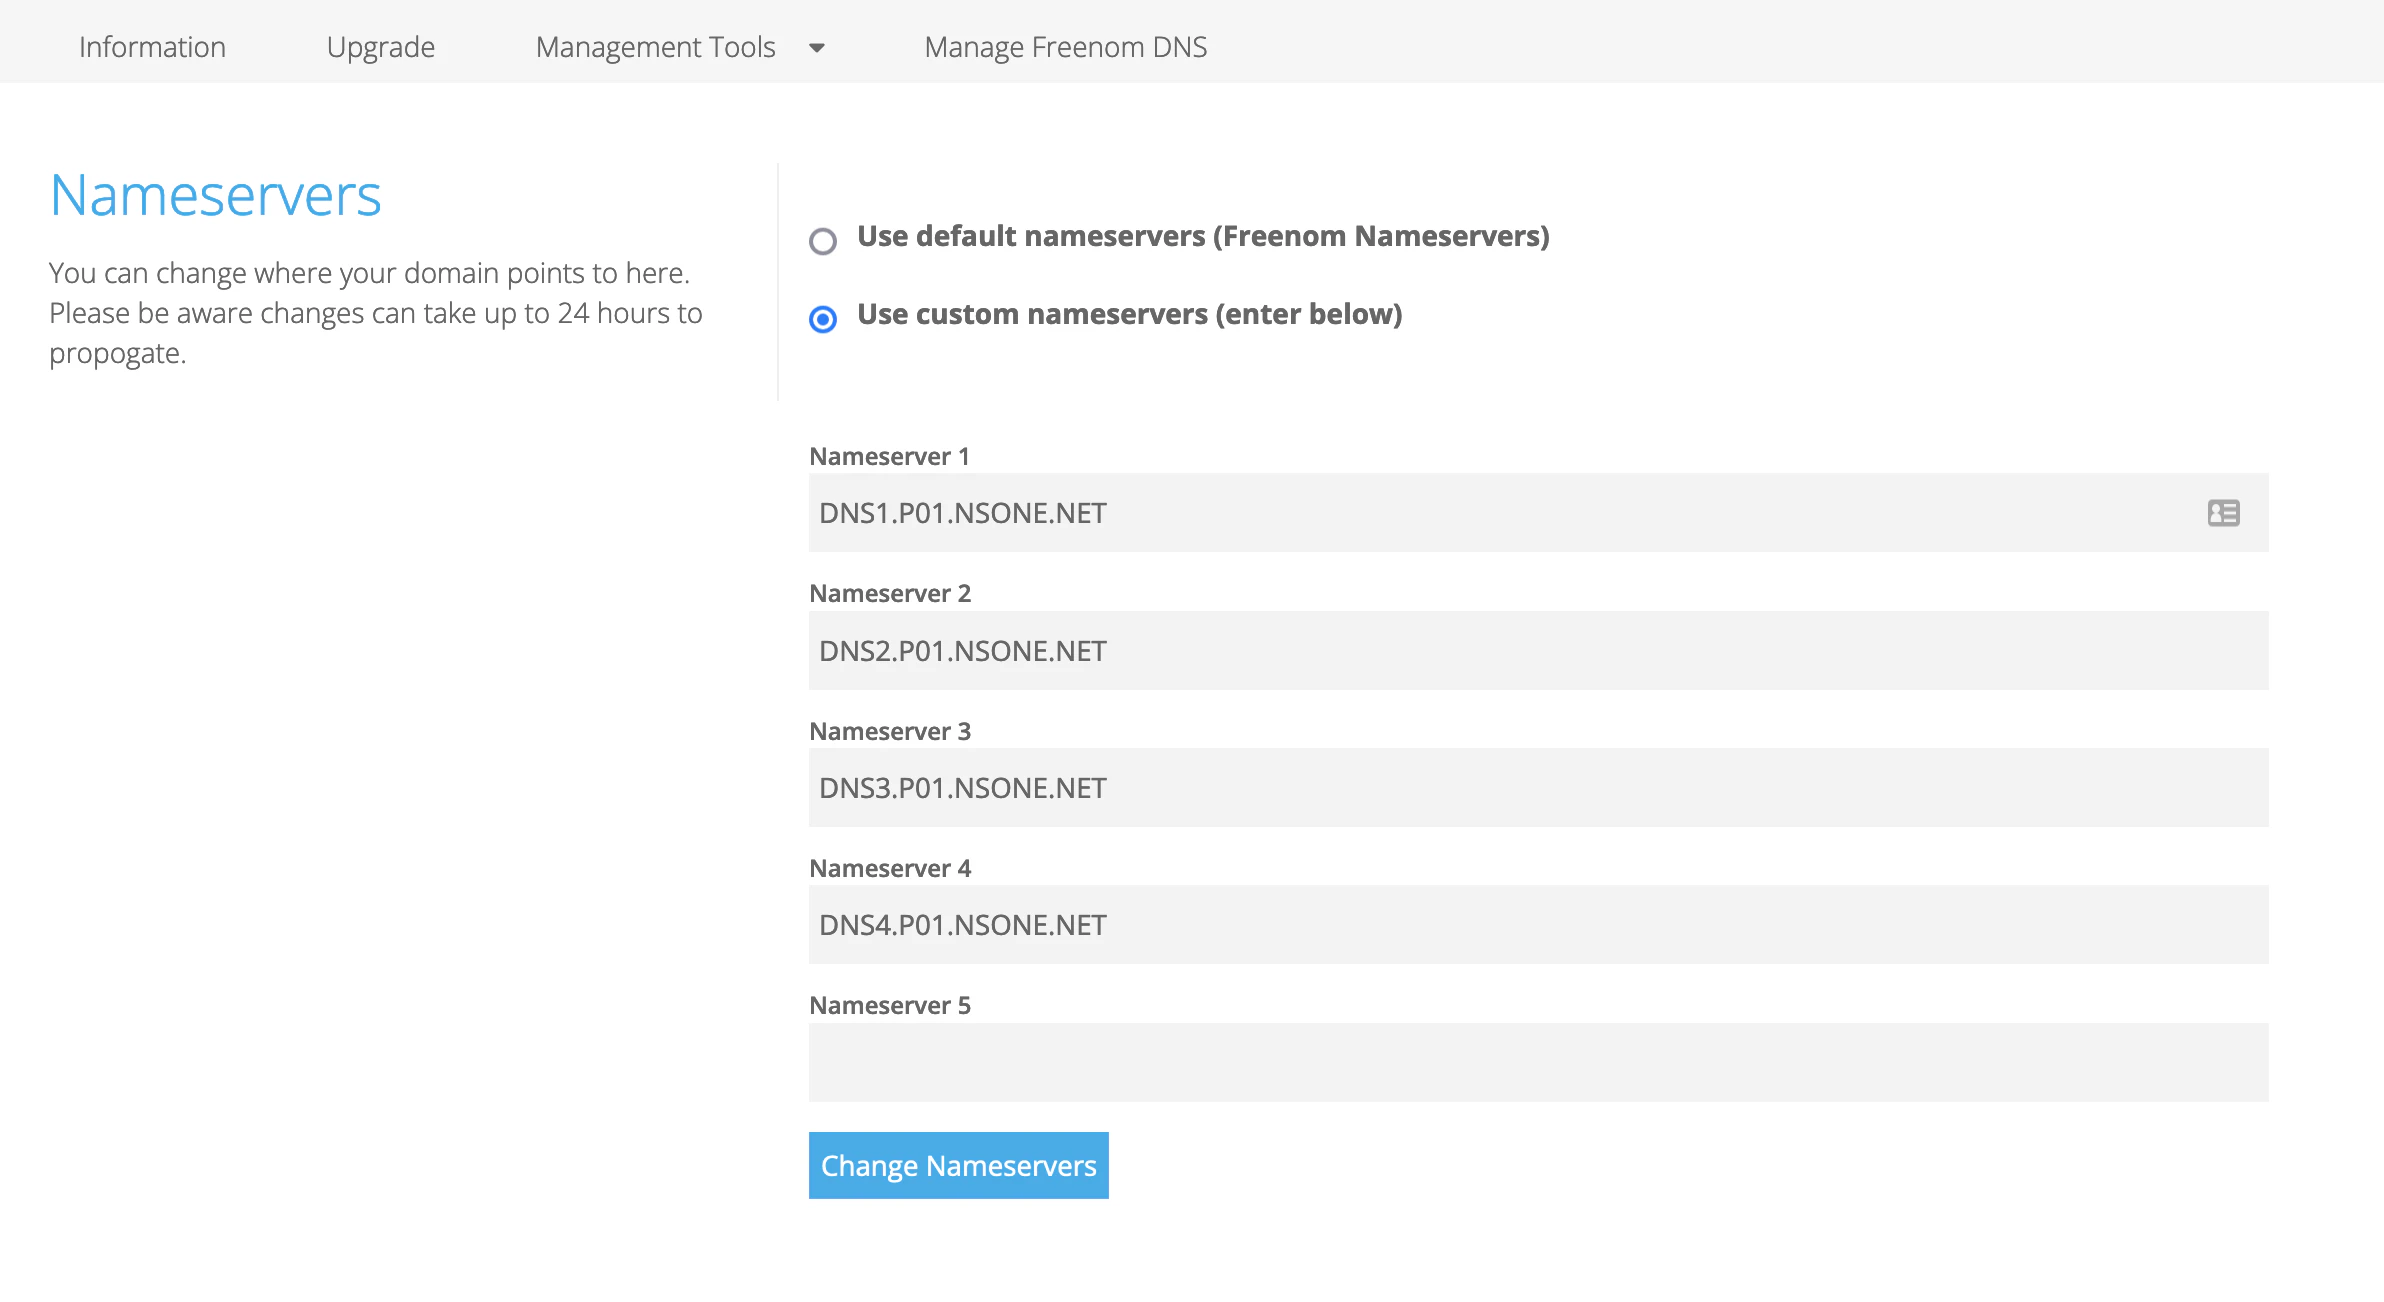Expand Management Tools dropdown arrow
The image size is (2384, 1302).
[817, 47]
